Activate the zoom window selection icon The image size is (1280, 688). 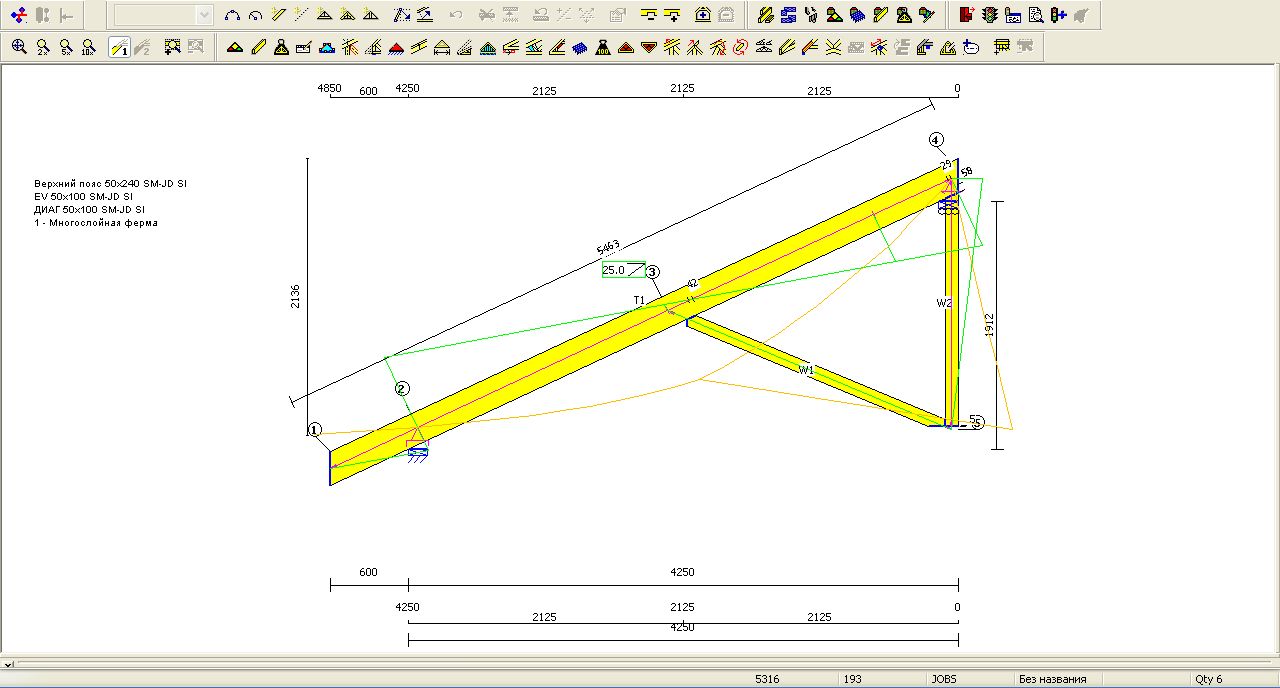pyautogui.click(x=173, y=46)
